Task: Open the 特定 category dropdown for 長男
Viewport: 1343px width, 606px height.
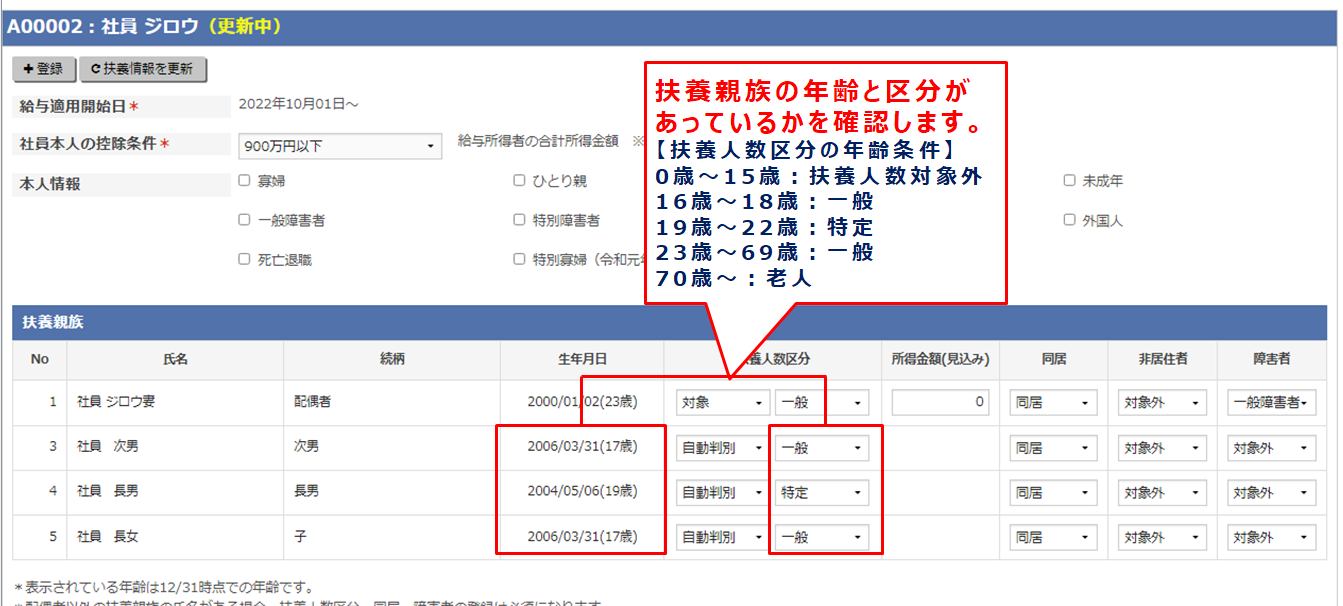Action: pos(820,492)
